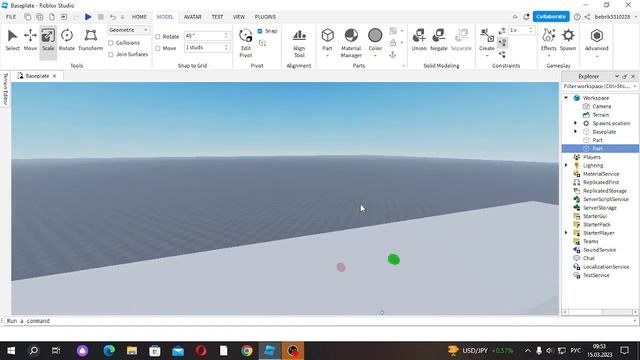The image size is (640, 360).
Task: Open the Align Tool
Action: (299, 43)
